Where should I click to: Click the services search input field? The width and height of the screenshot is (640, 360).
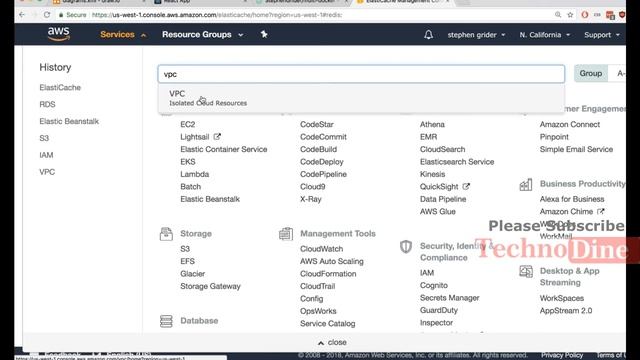(361, 74)
